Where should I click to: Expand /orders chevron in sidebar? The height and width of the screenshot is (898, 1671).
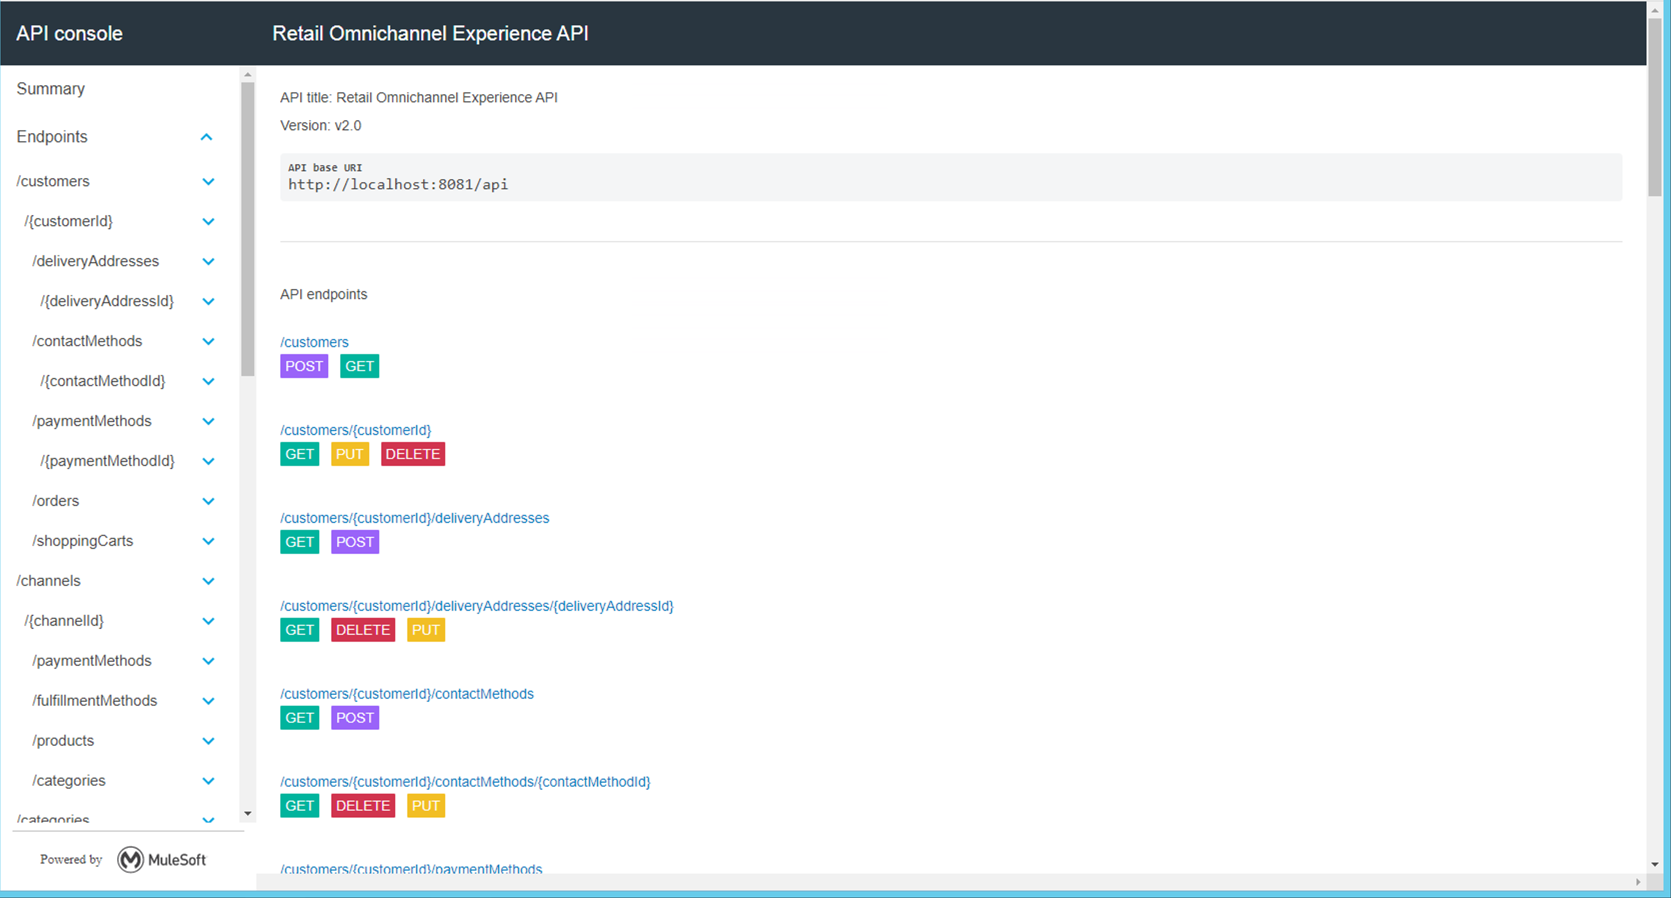[x=208, y=502]
